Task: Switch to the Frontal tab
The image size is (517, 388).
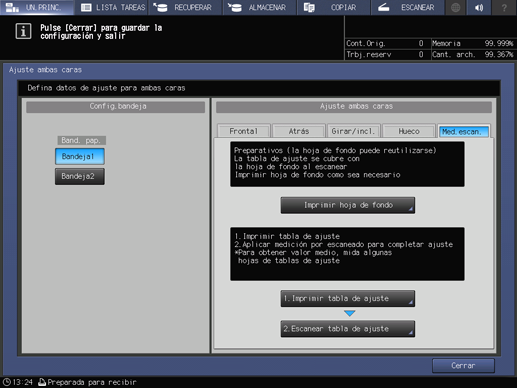Action: [x=243, y=131]
